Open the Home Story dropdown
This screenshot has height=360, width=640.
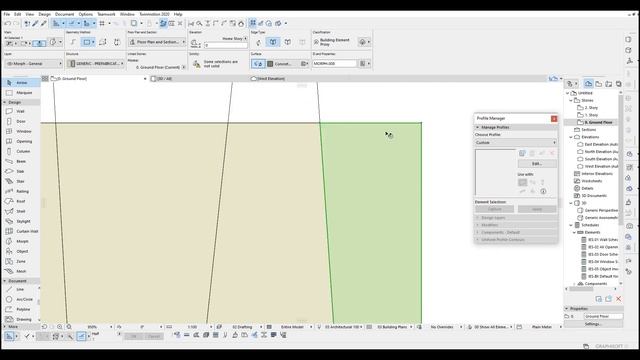(x=234, y=38)
